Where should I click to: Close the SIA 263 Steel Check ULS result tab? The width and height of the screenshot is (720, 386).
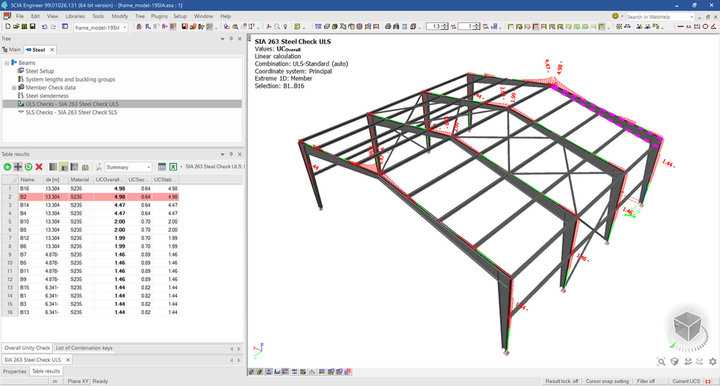point(68,360)
